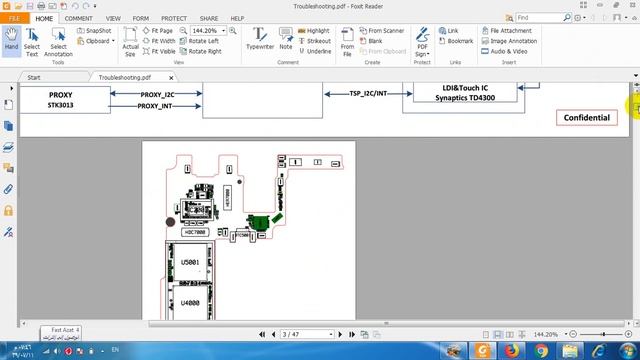Open the FILE menu
This screenshot has width=640, height=360.
(14, 18)
